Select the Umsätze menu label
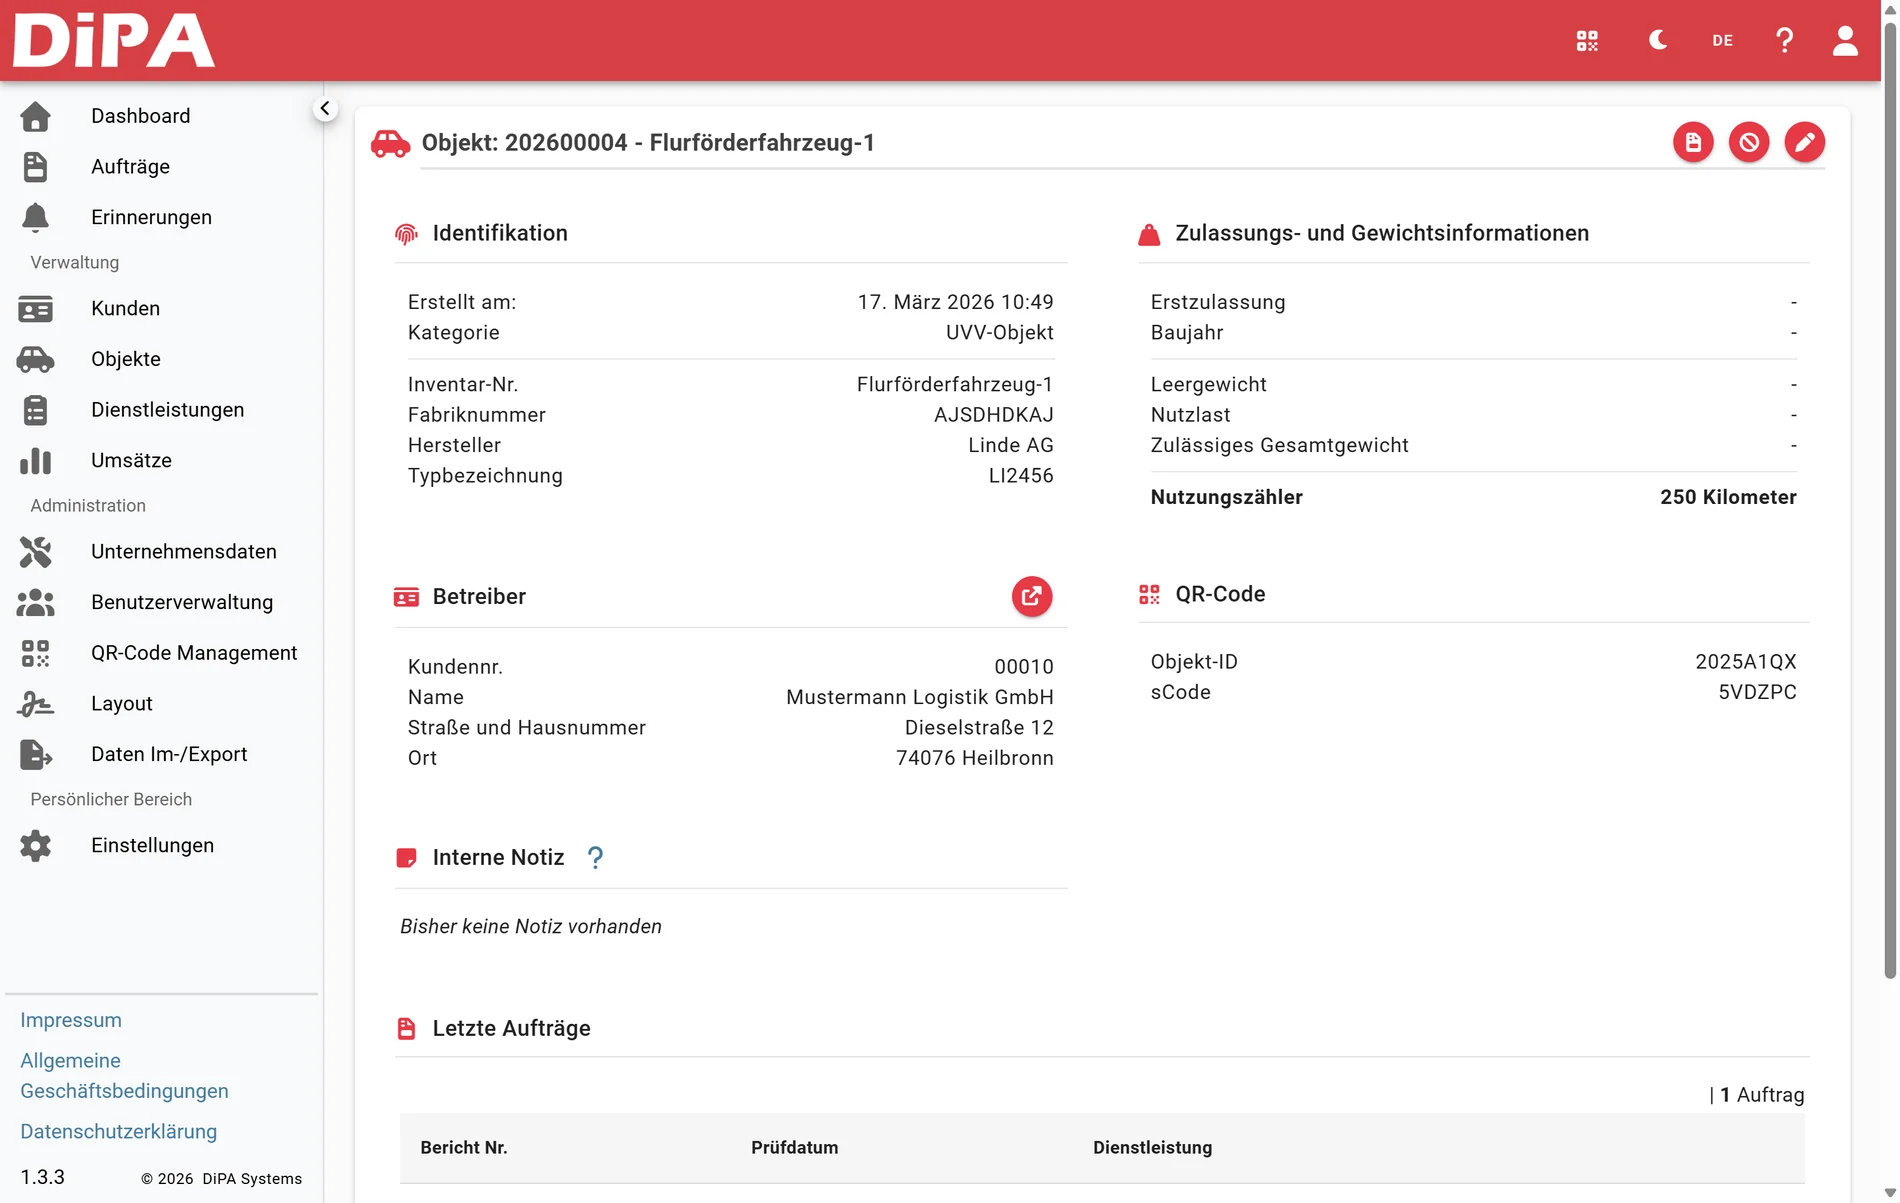This screenshot has width=1900, height=1203. pyautogui.click(x=131, y=461)
